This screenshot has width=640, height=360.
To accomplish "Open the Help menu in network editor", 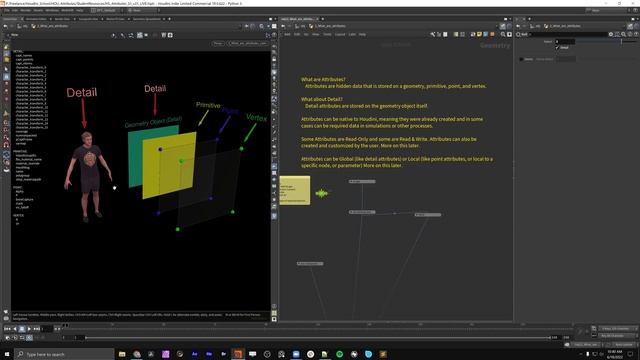I will click(x=362, y=35).
